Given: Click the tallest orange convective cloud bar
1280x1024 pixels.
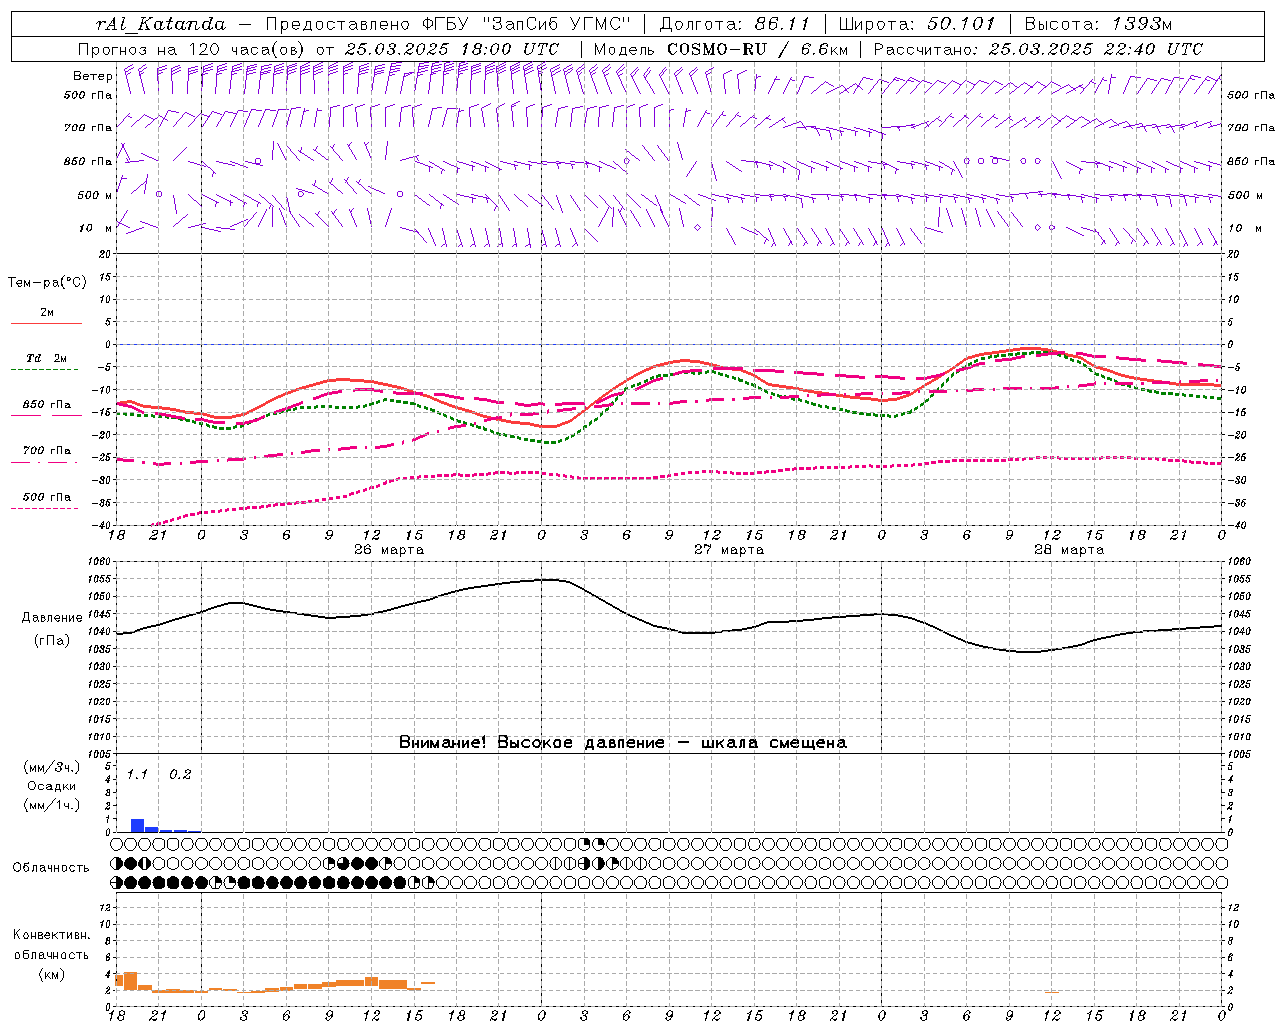Looking at the screenshot, I should 130,981.
